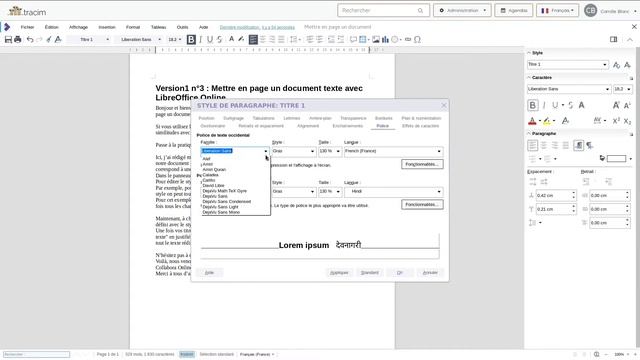640x360 pixels.
Task: Click the Insert image icon
Action: coord(376,40)
